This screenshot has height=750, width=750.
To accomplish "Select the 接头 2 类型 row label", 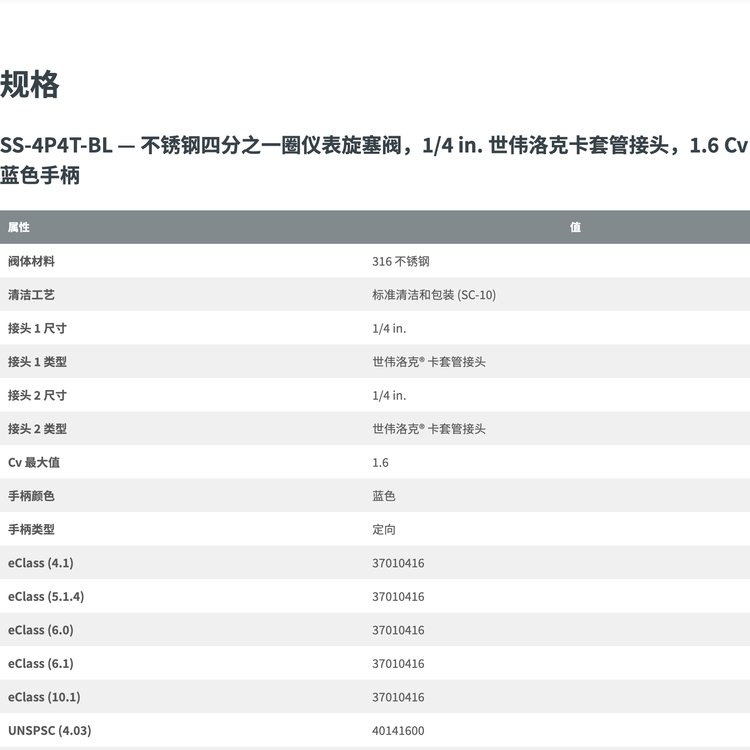I will pyautogui.click(x=37, y=429).
